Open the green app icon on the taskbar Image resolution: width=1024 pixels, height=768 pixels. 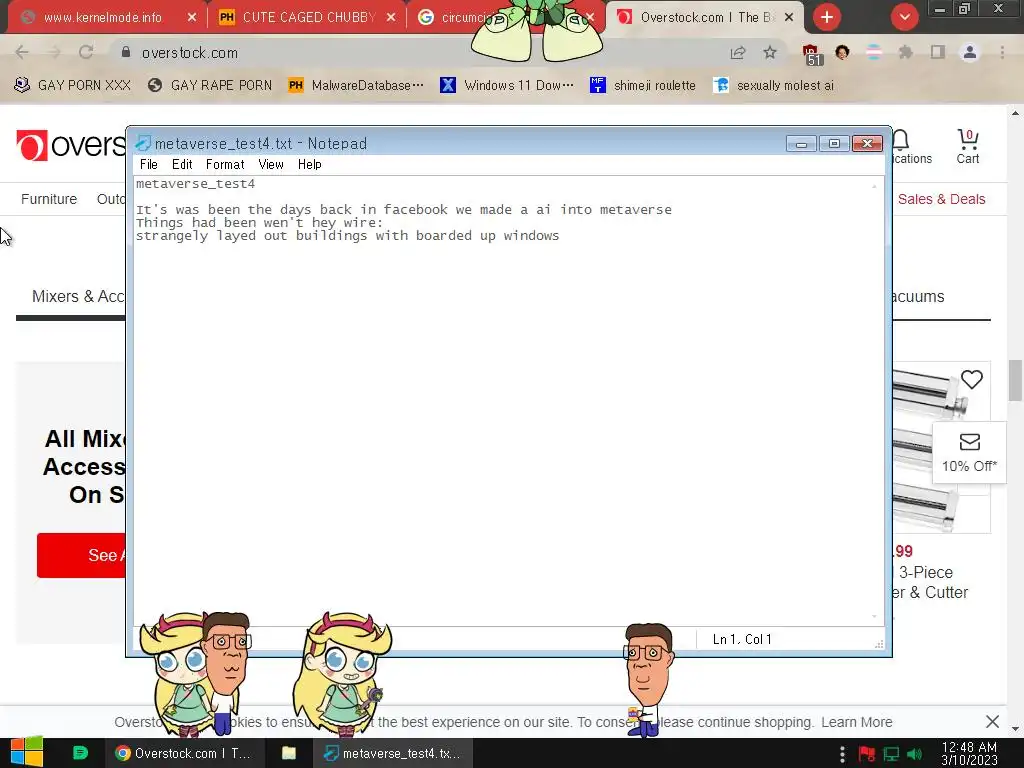pos(80,753)
